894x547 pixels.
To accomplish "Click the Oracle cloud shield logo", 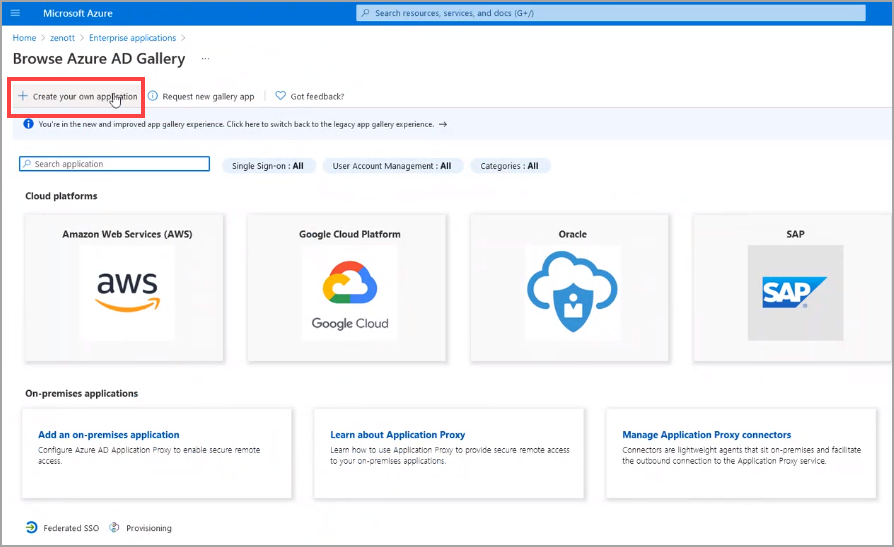I will (x=572, y=292).
